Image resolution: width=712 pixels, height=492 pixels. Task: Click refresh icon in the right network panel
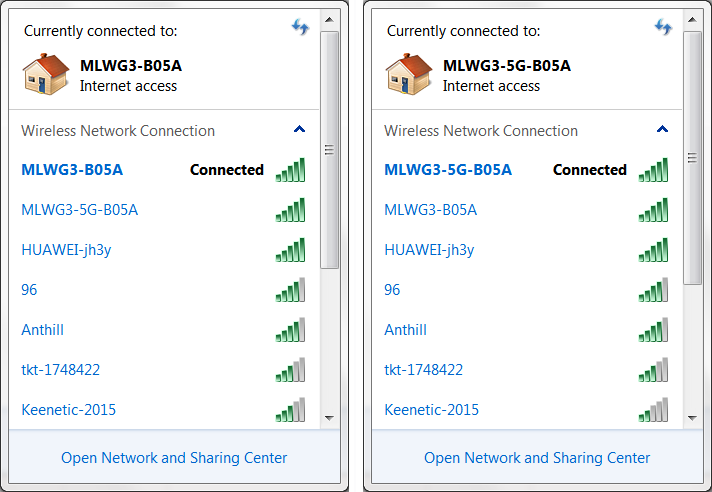click(x=663, y=27)
